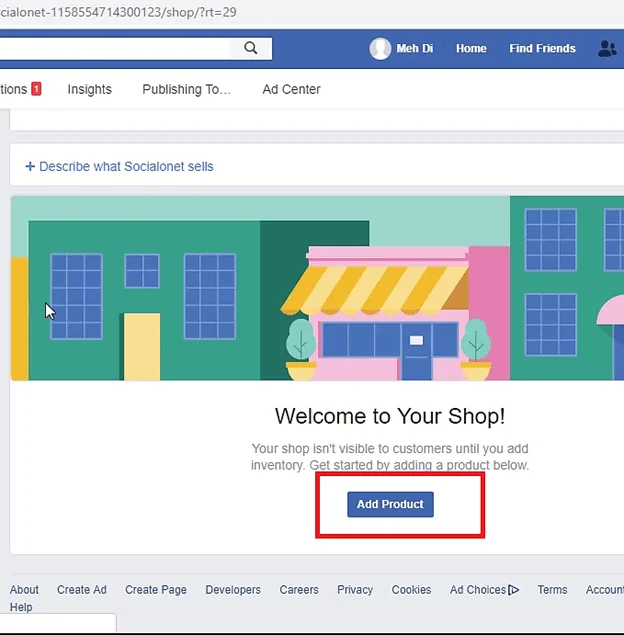Open the Developers footer link
Screen dimensions: 624x635
(233, 590)
